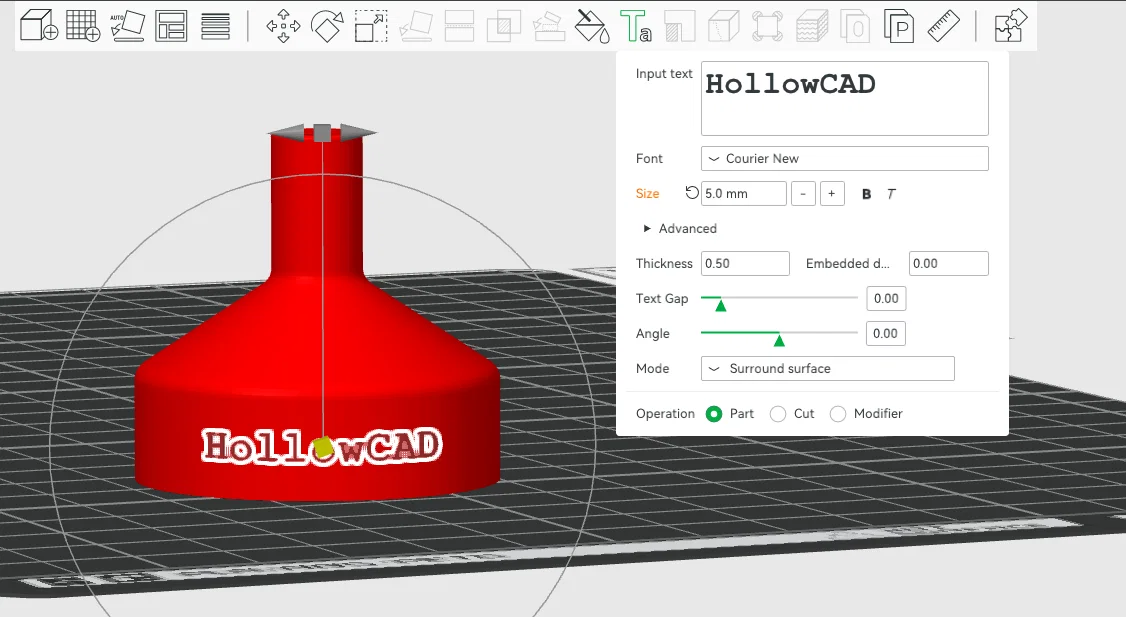Click the Embedded depth value field
The image size is (1126, 617).
click(949, 264)
